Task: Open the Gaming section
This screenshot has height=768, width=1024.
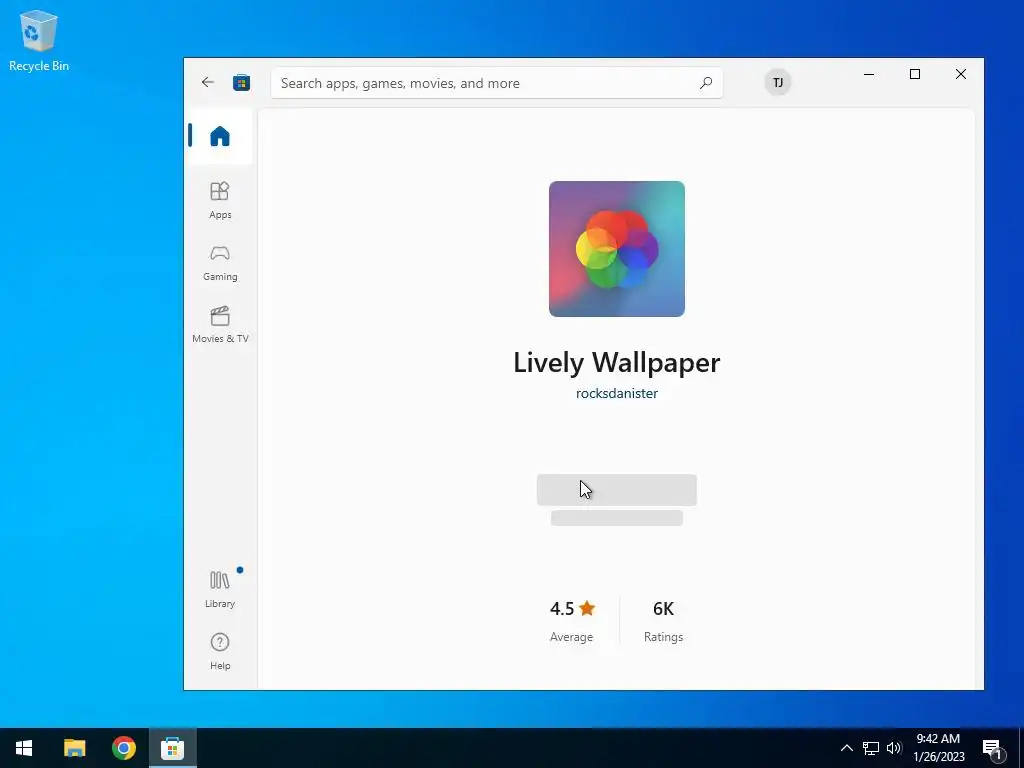Action: [220, 263]
